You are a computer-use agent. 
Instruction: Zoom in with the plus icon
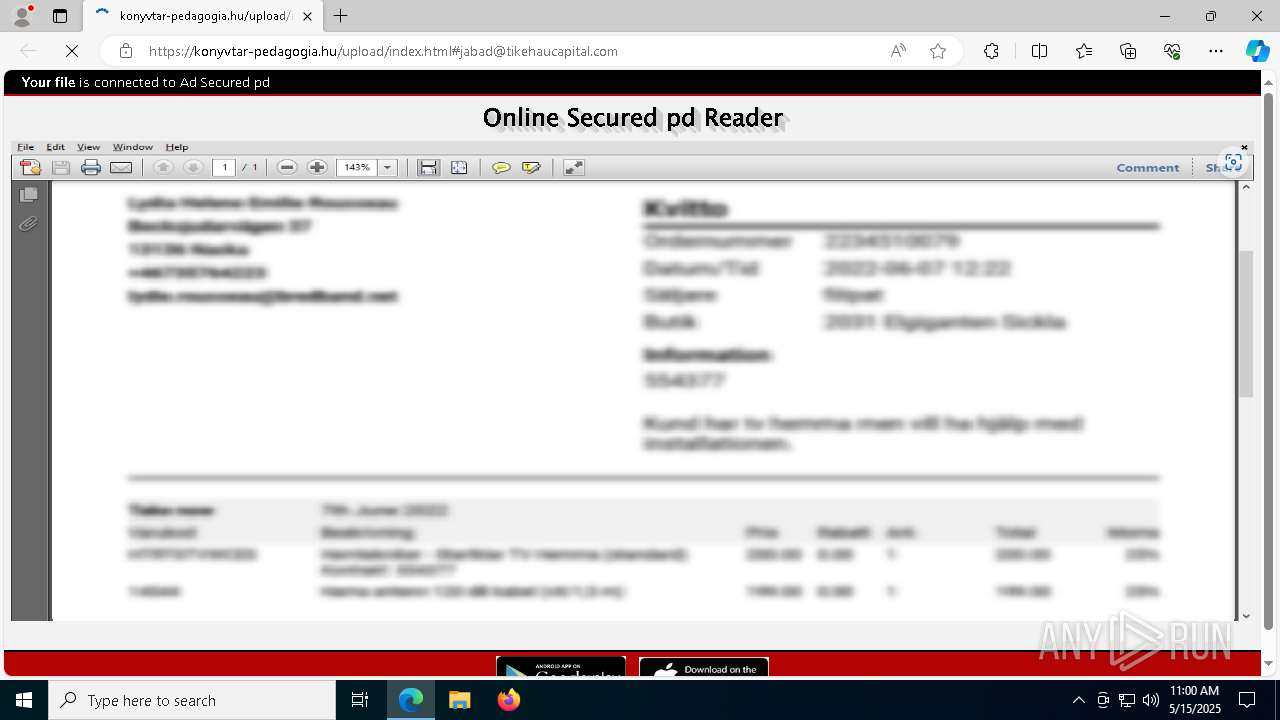317,168
